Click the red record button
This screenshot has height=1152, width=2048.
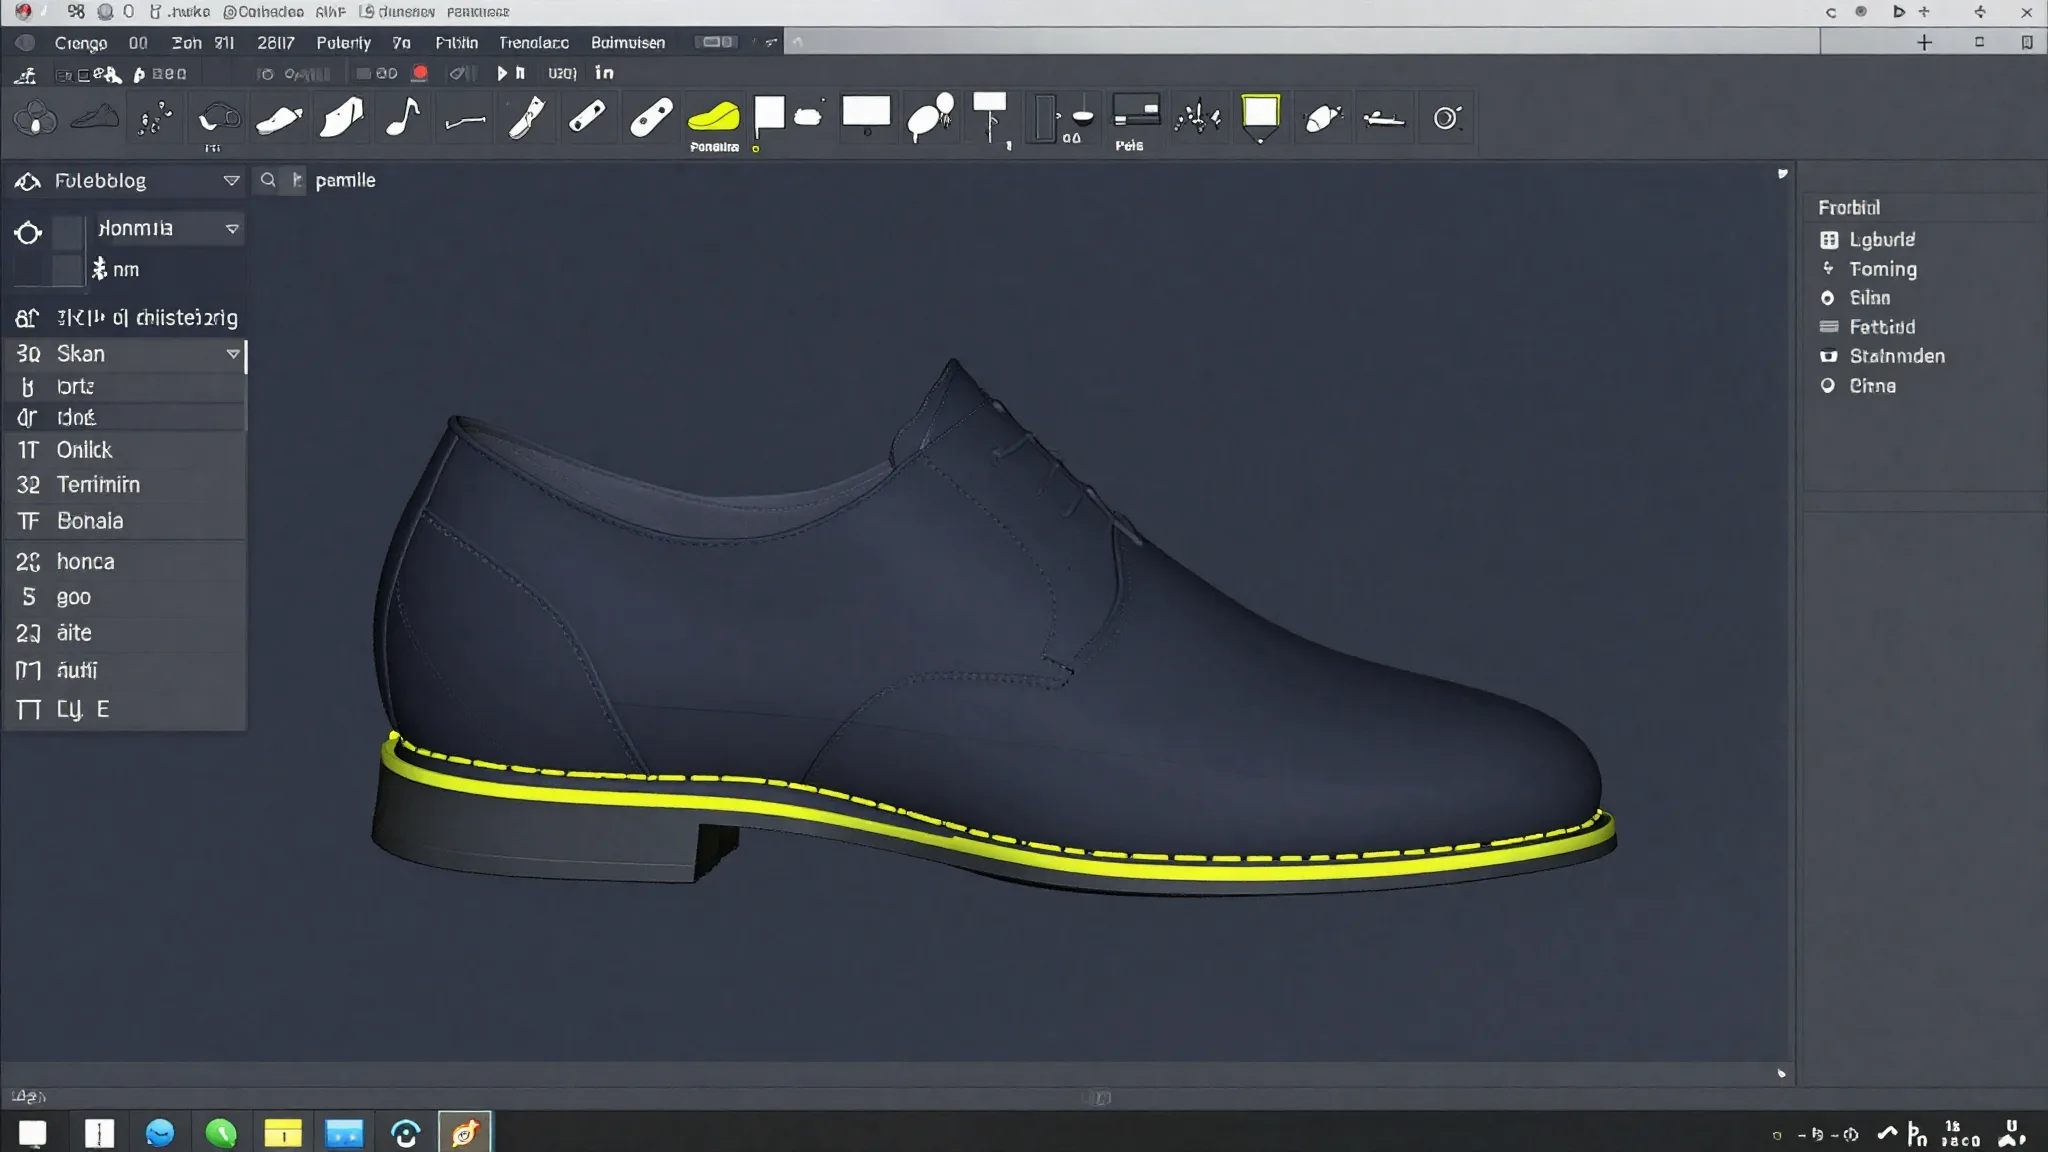tap(421, 73)
